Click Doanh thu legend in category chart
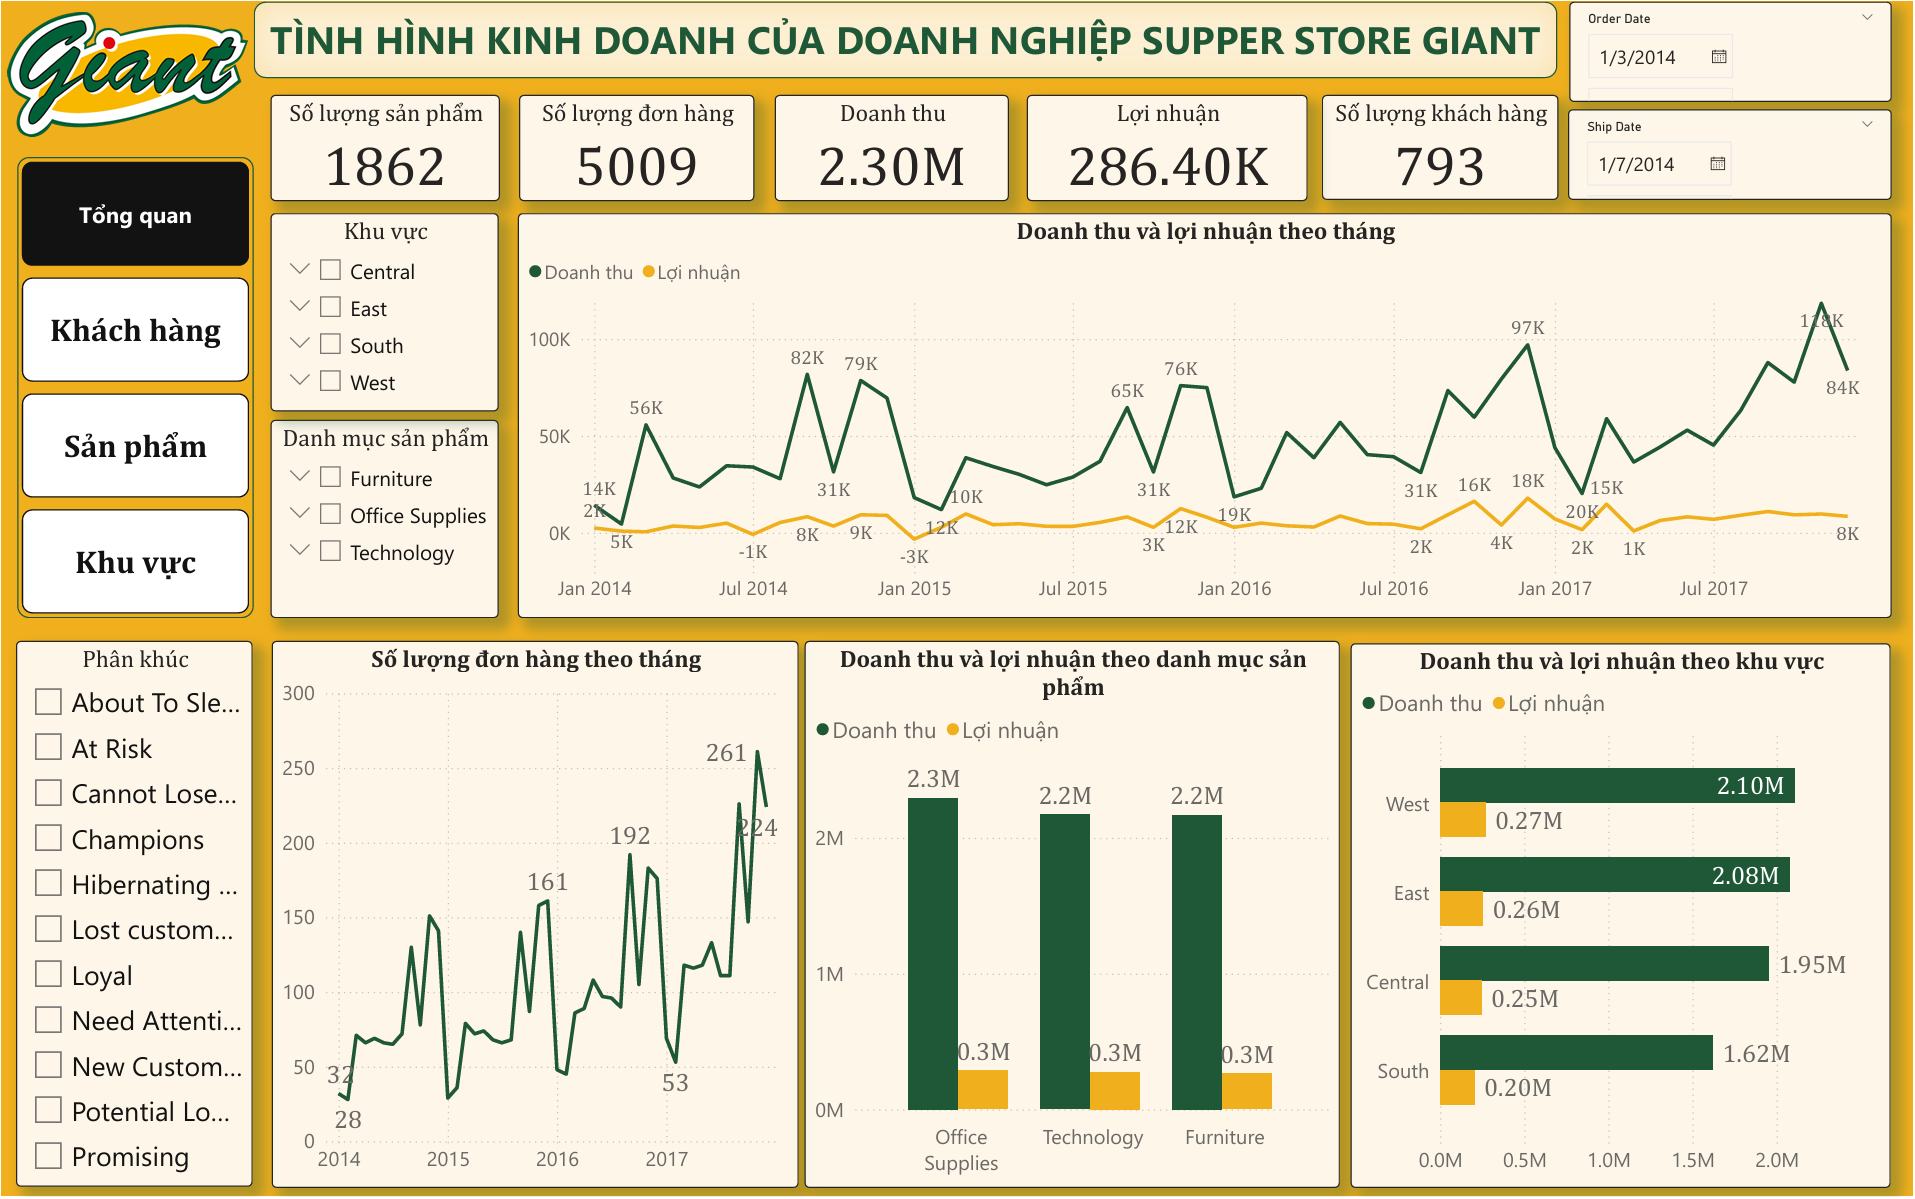Viewport: 1915px width, 1199px height. click(x=876, y=731)
